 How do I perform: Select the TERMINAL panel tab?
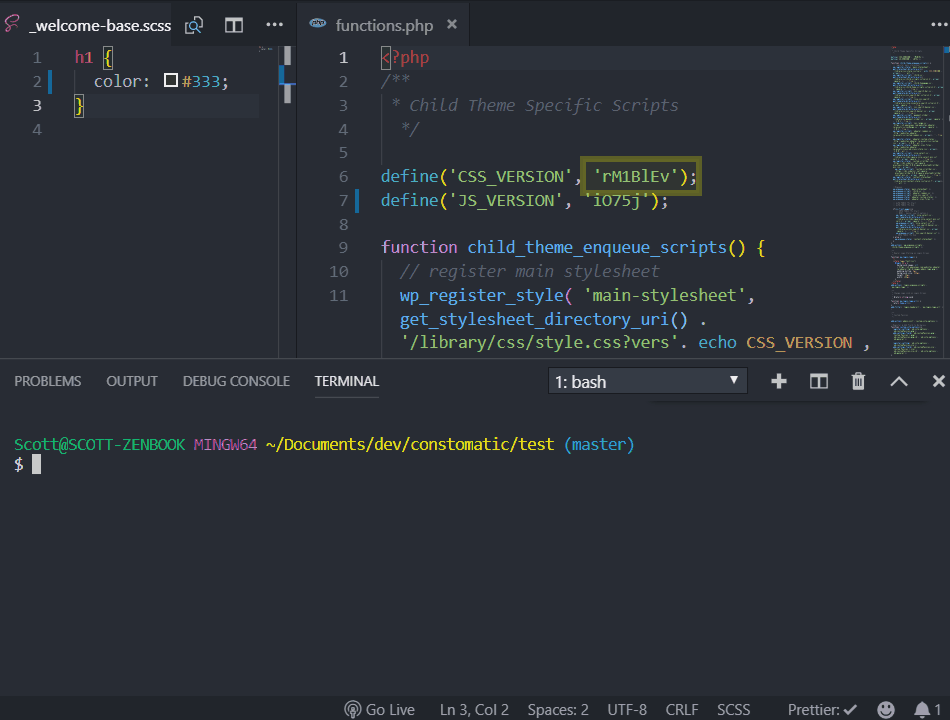point(347,381)
